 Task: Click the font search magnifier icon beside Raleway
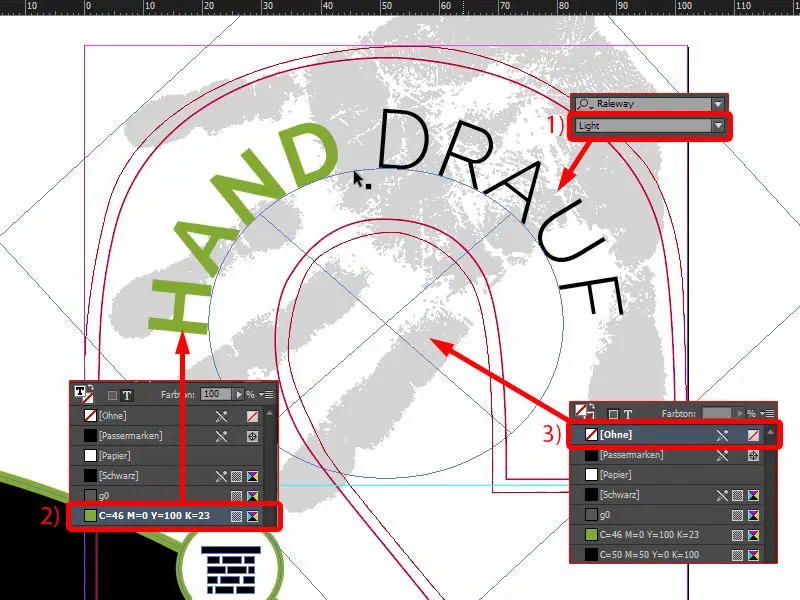pyautogui.click(x=584, y=104)
